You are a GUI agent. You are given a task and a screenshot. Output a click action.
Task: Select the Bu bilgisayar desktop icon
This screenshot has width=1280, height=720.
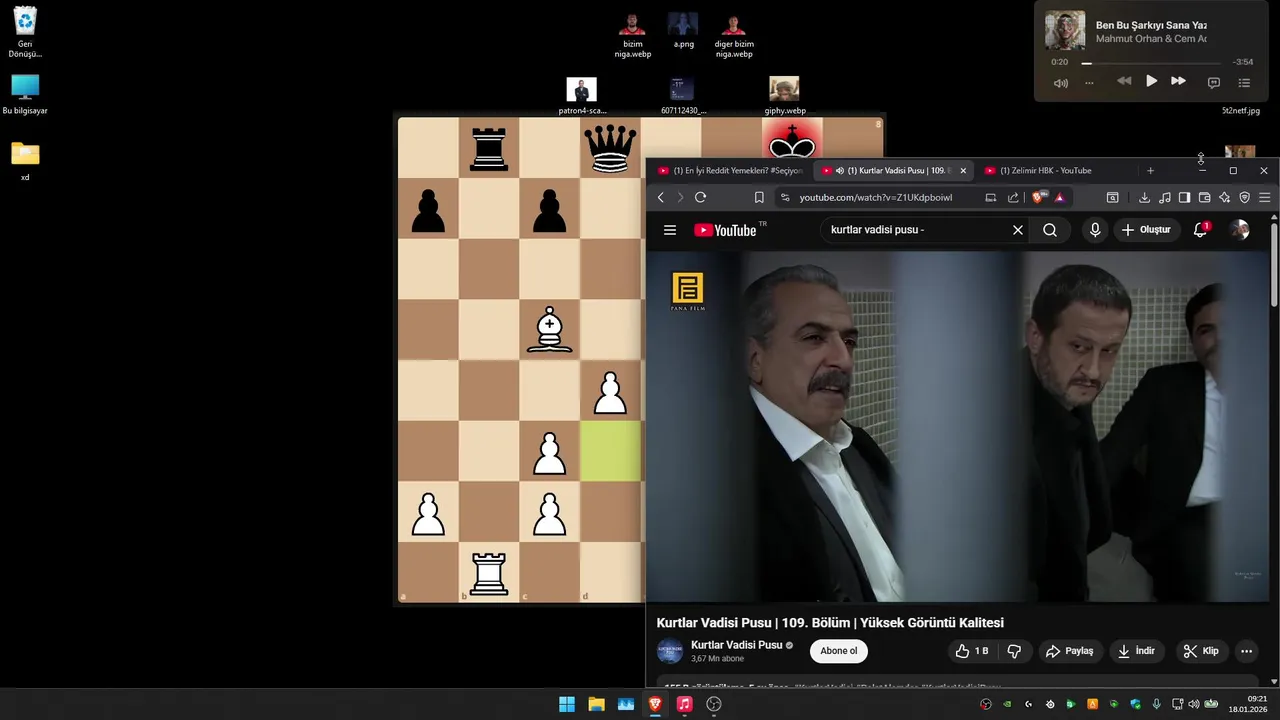(25, 95)
